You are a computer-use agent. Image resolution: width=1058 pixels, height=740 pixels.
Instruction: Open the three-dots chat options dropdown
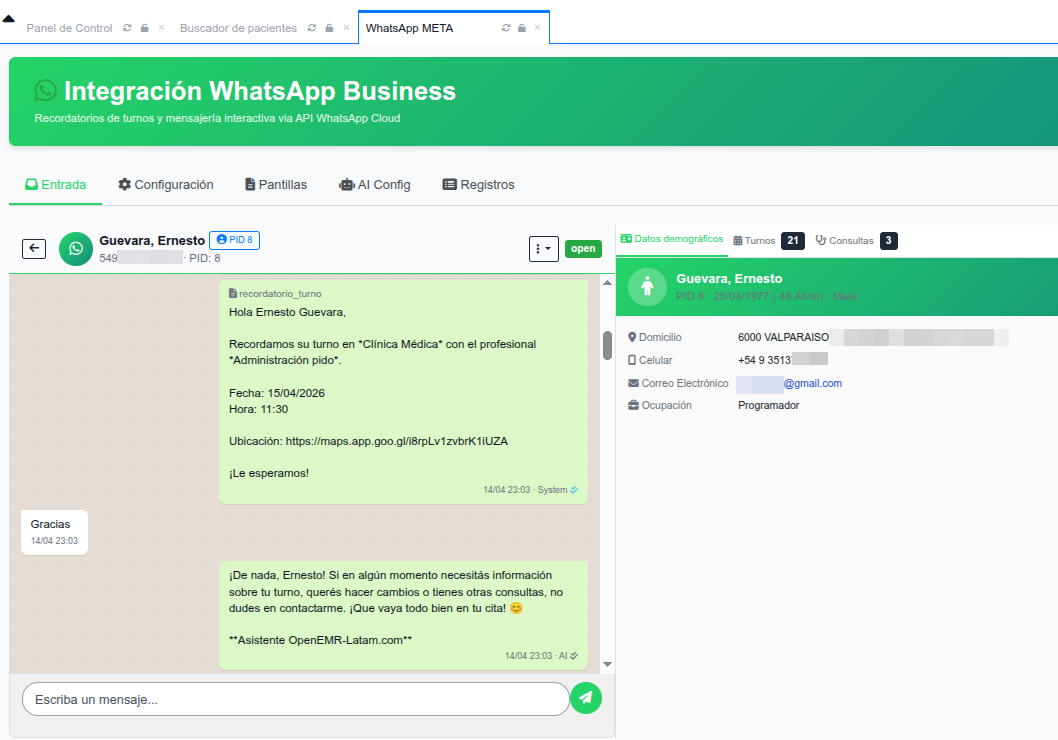[x=543, y=249]
